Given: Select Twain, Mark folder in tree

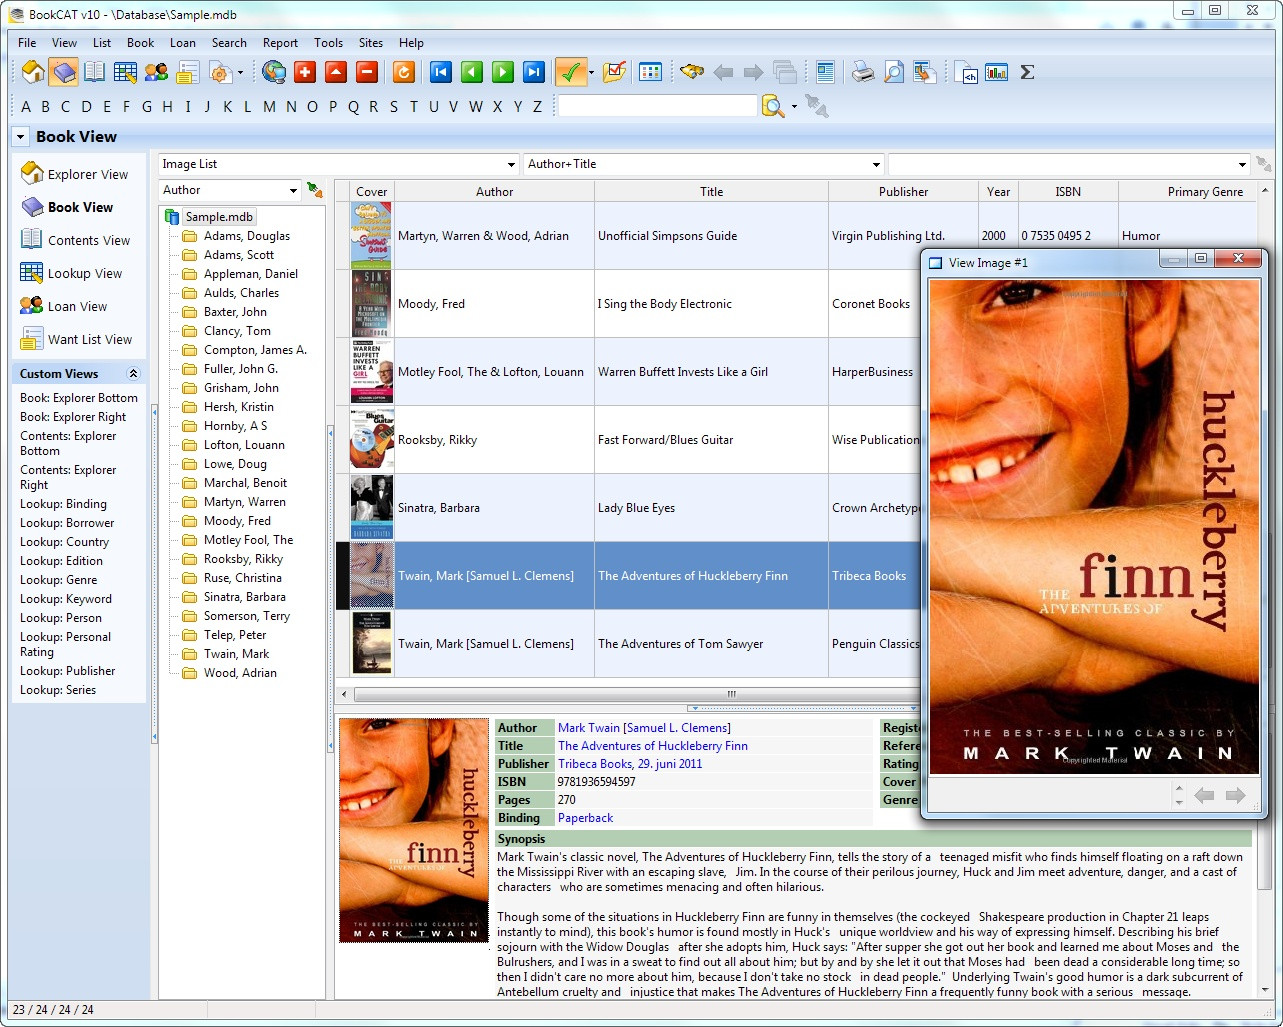Looking at the screenshot, I should (x=236, y=654).
